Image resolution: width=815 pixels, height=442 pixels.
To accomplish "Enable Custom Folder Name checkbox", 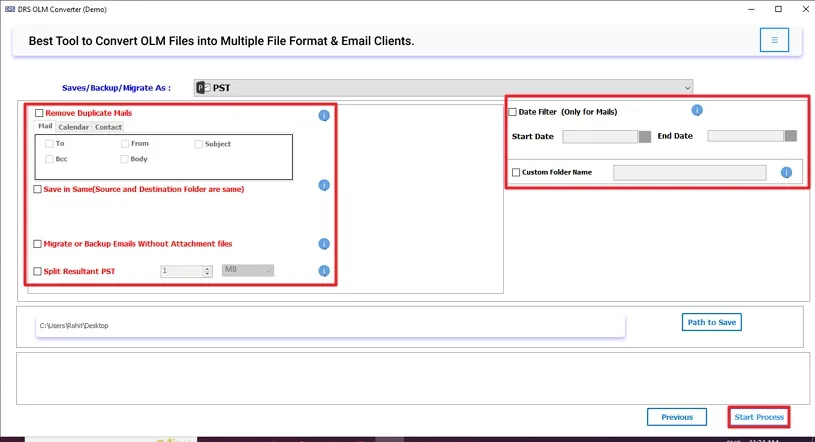I will coord(516,172).
